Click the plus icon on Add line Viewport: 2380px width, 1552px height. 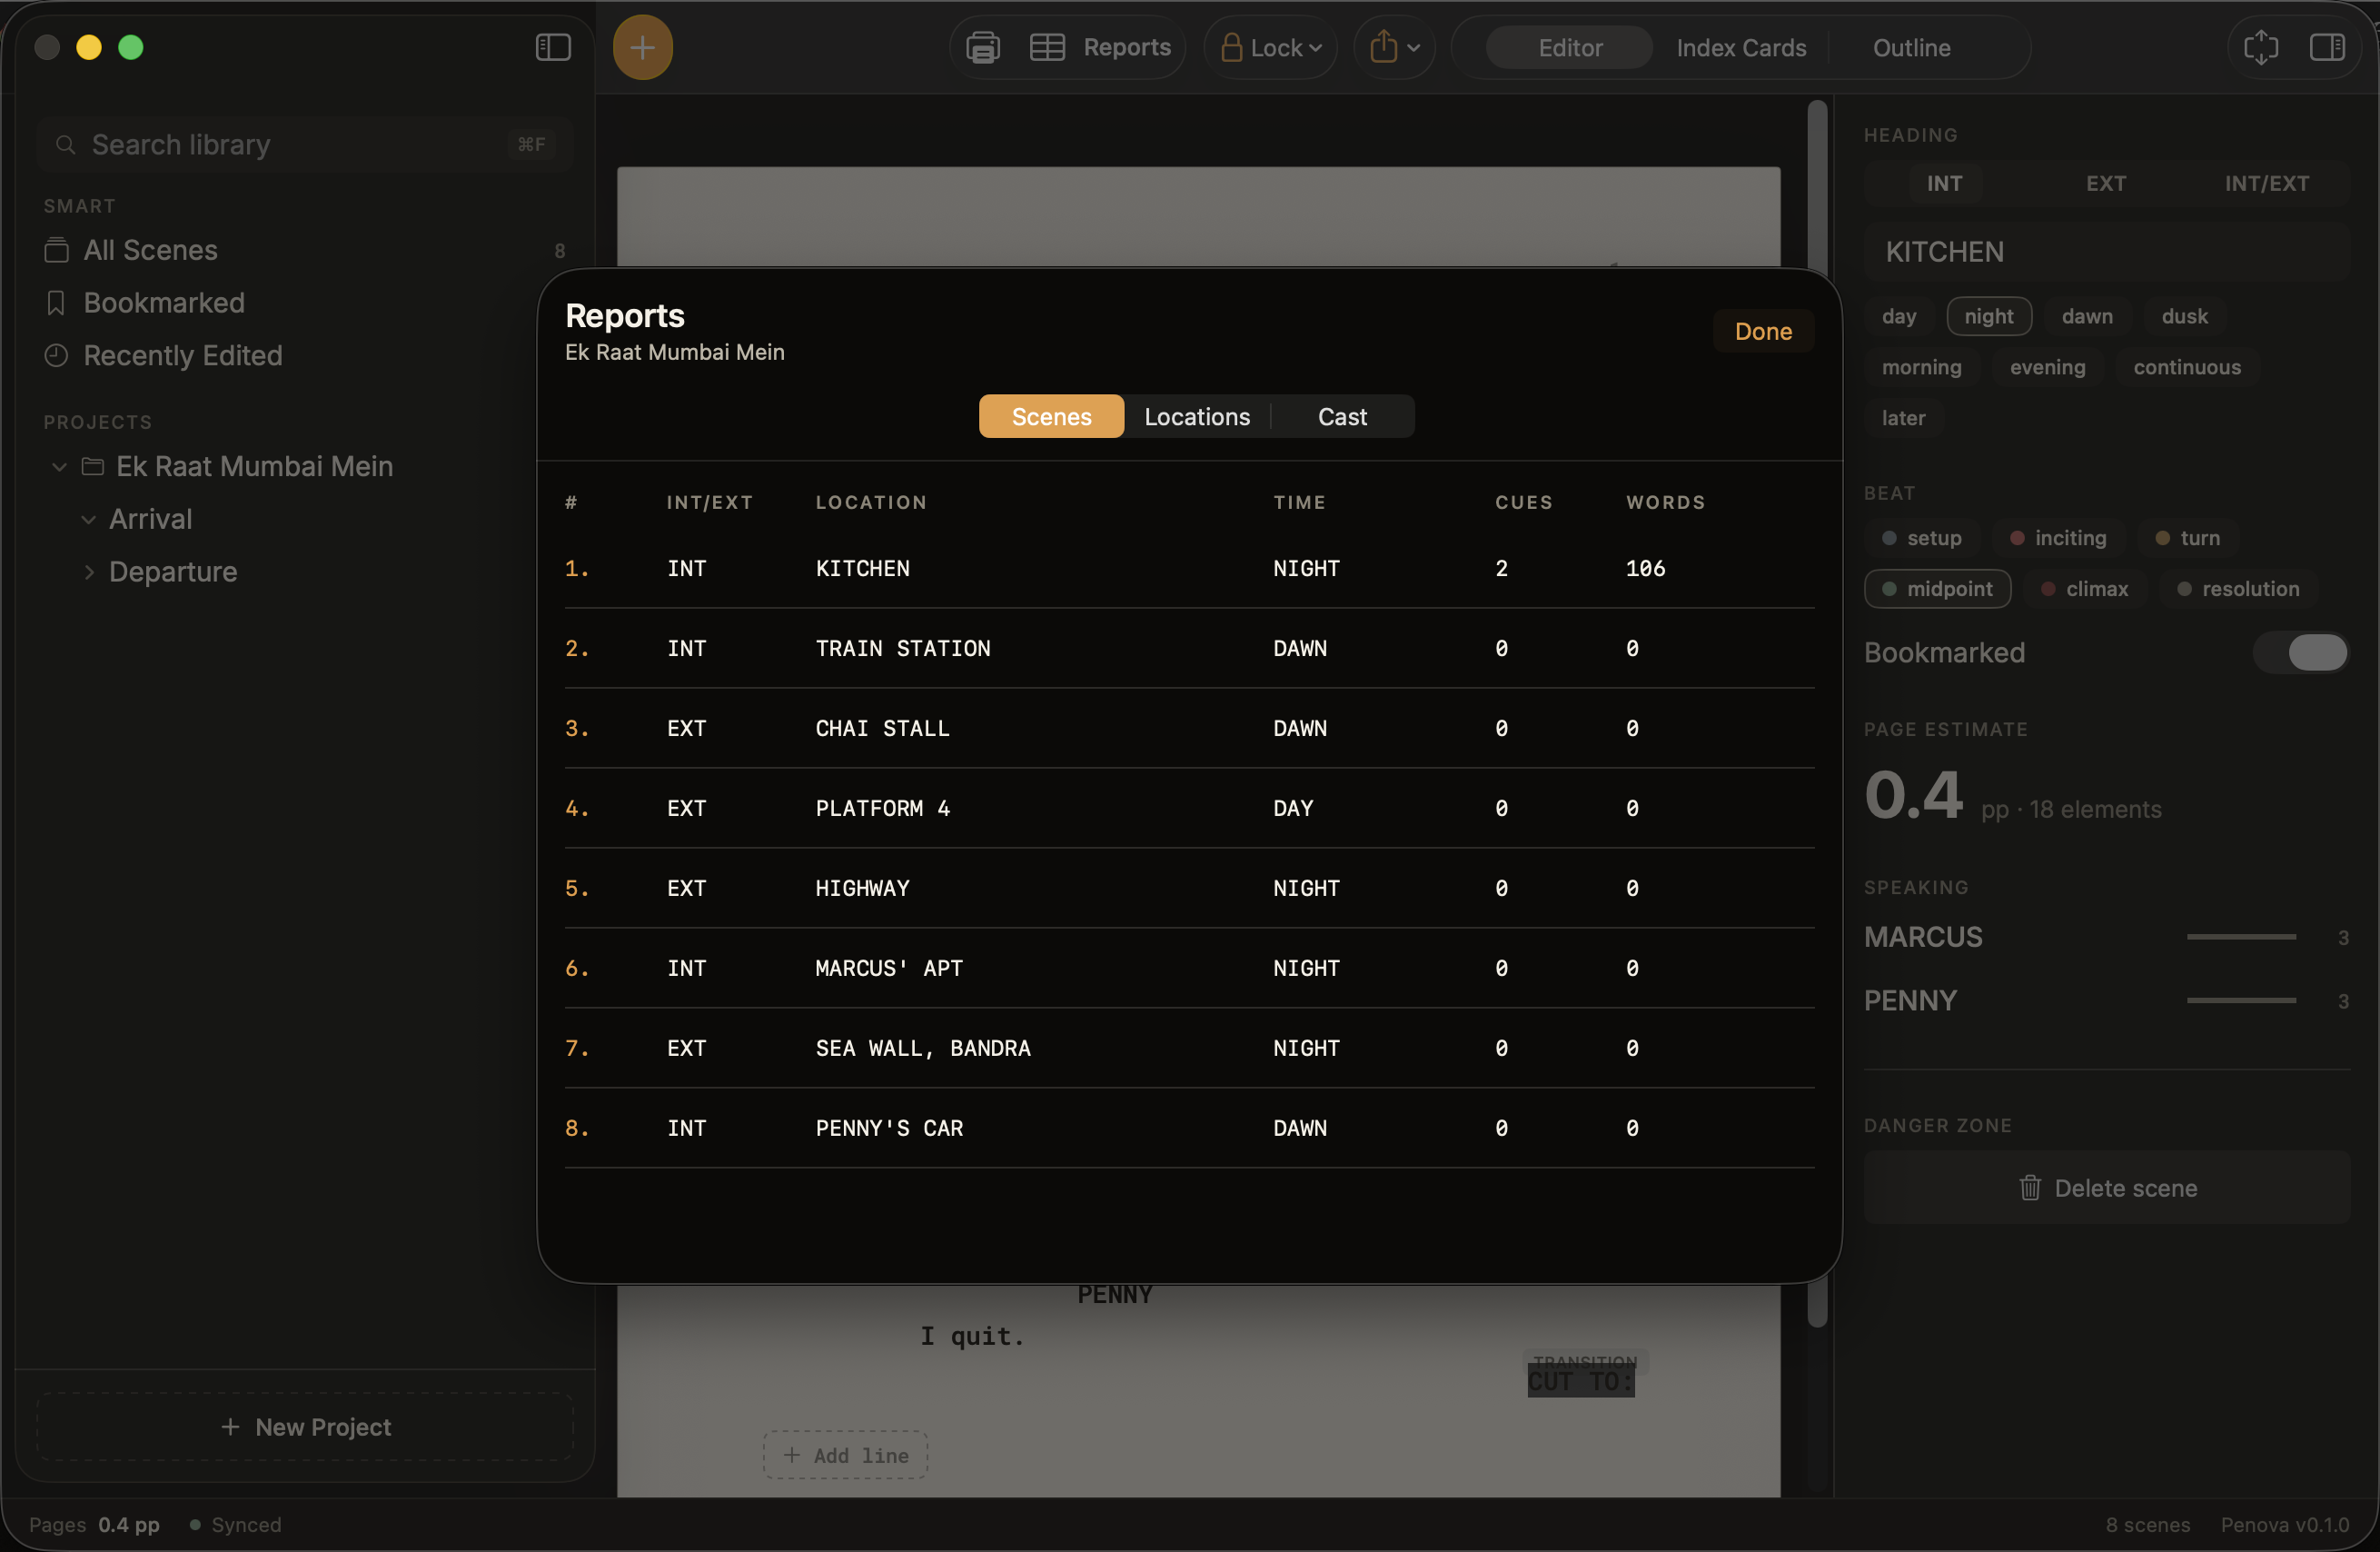click(x=792, y=1455)
